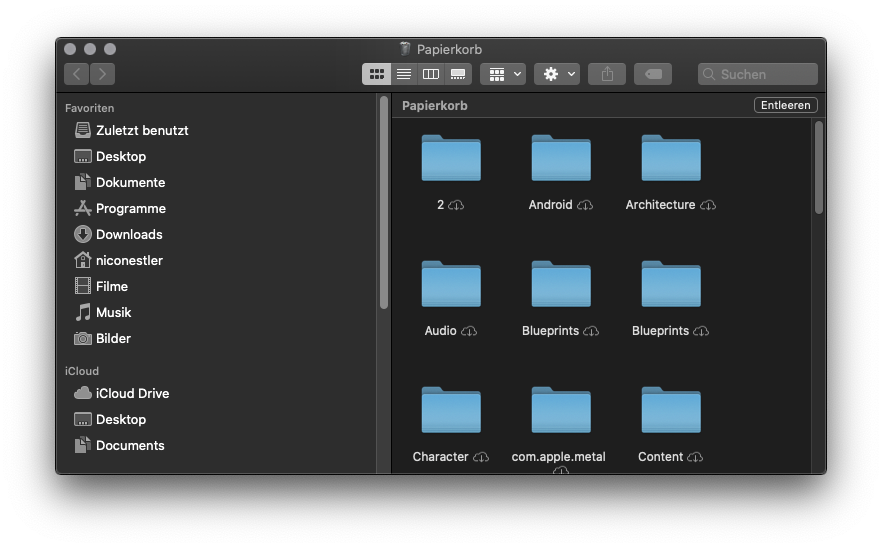Select the Android folder
The image size is (882, 548).
(560, 160)
